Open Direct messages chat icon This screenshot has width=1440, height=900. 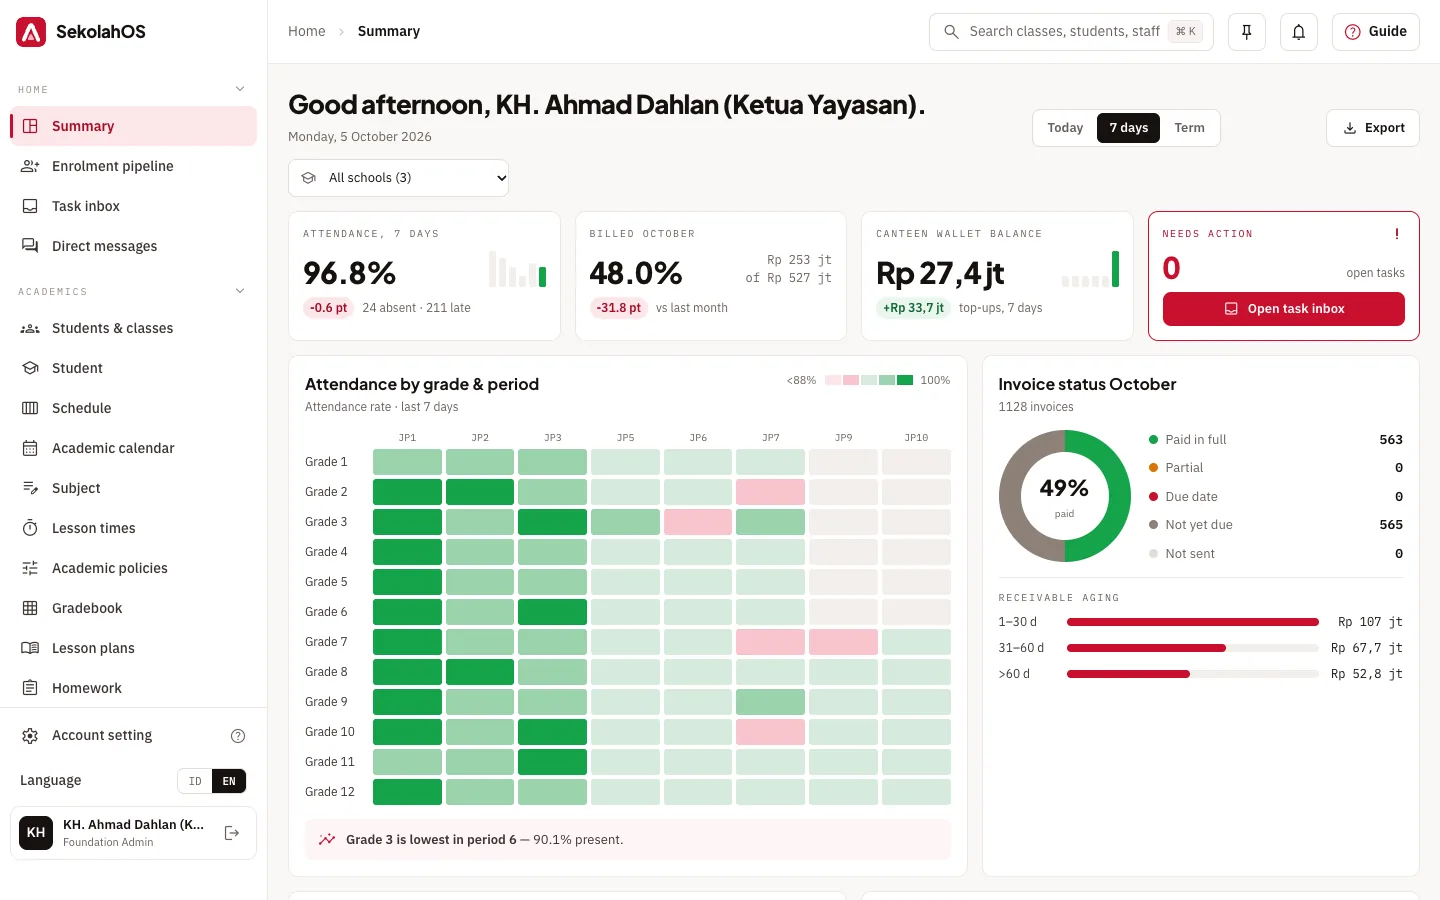pos(30,246)
